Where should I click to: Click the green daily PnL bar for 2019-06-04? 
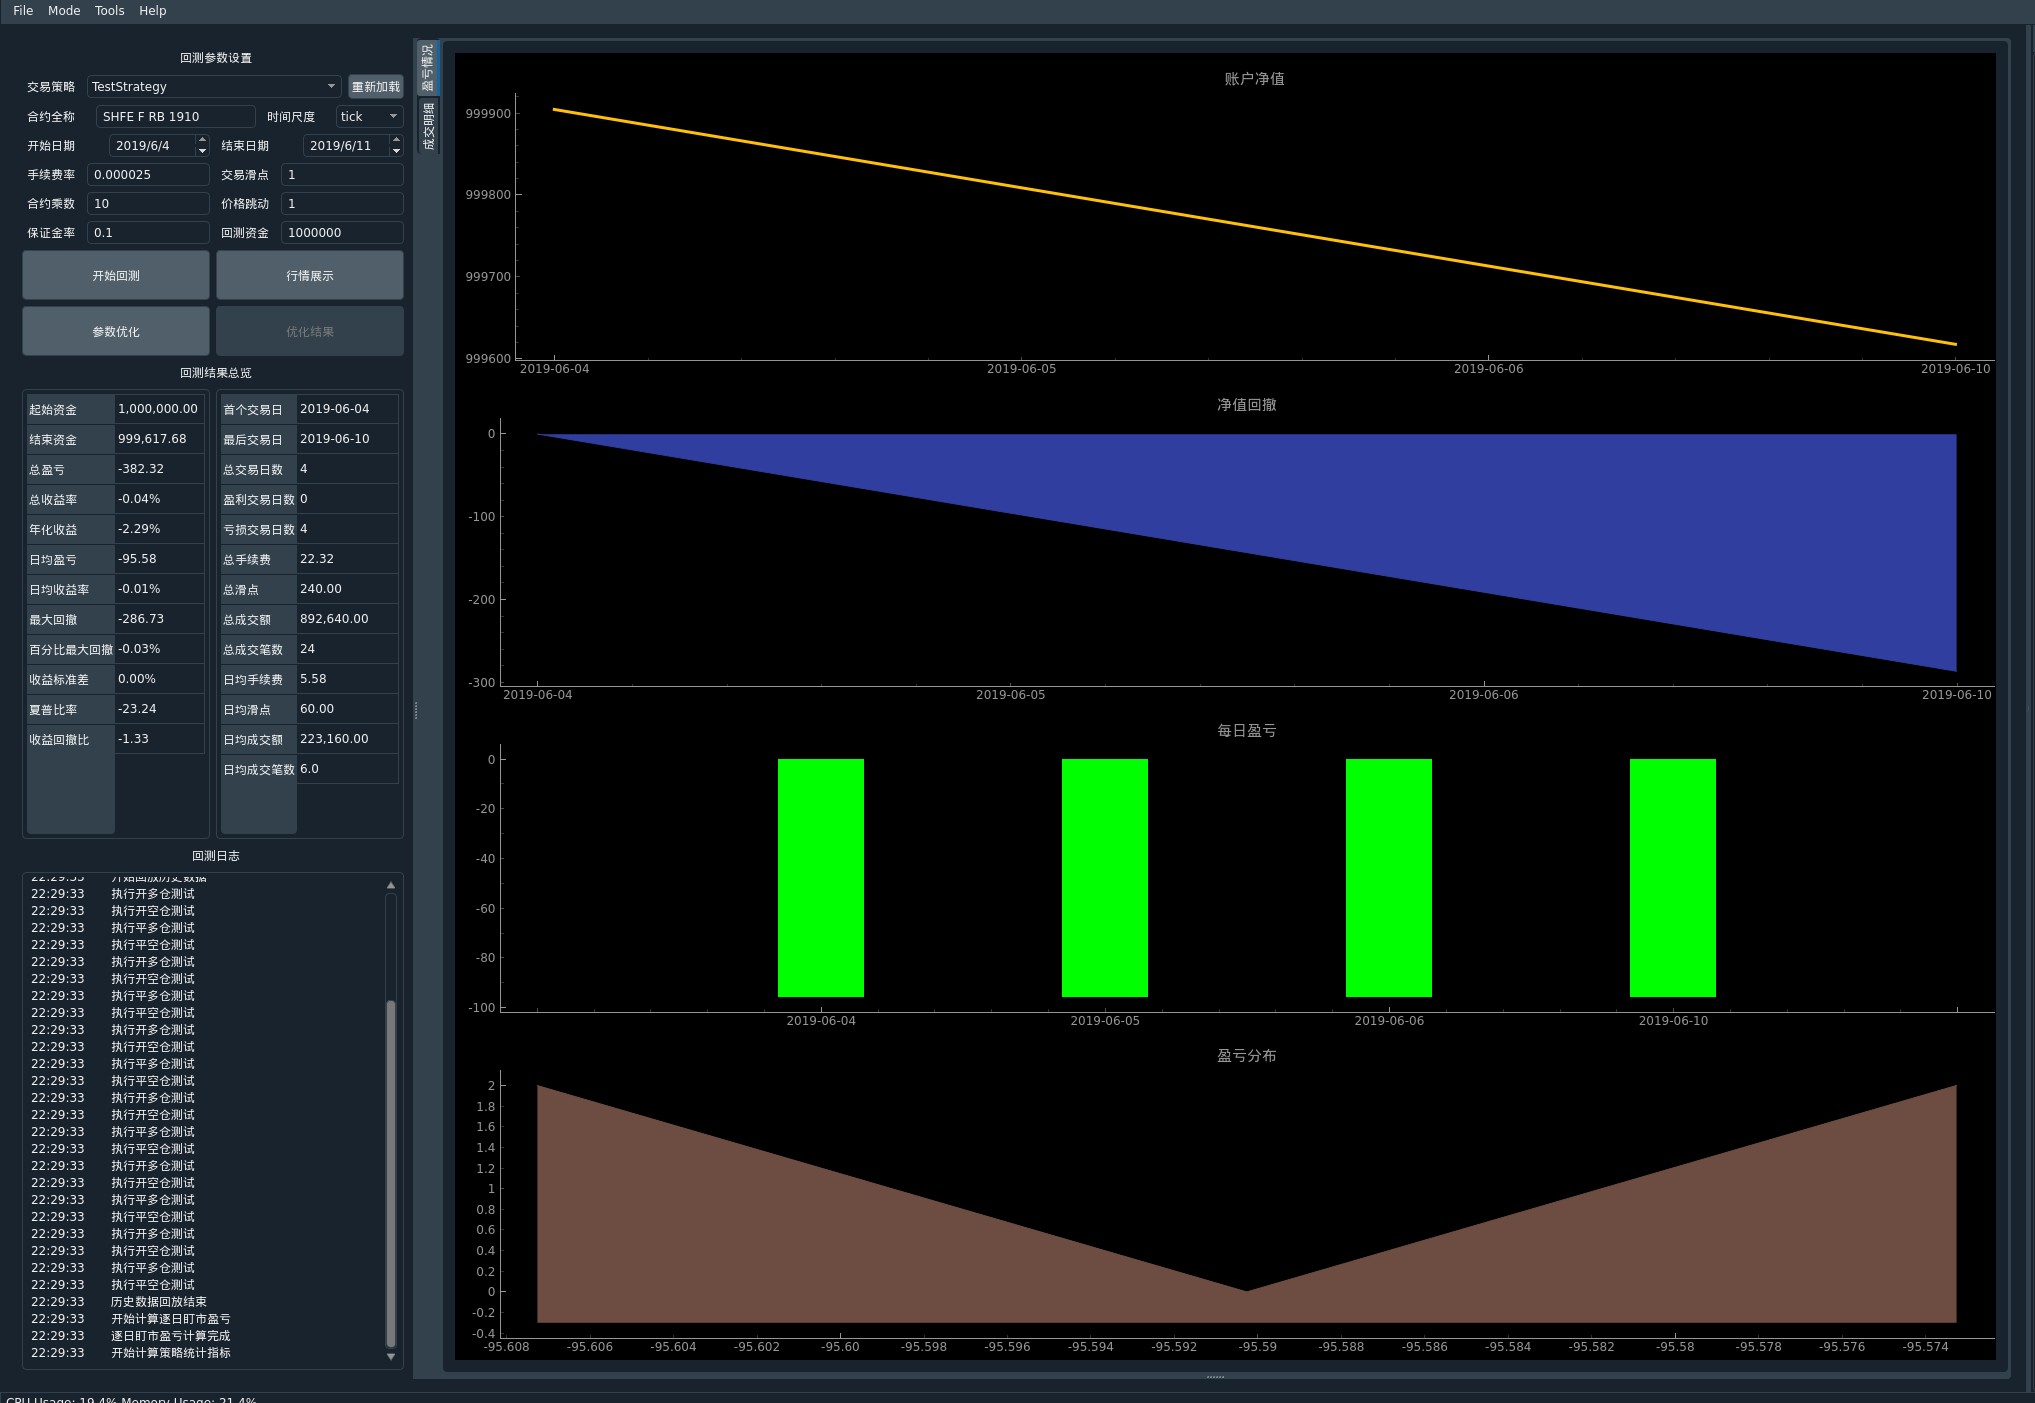(821, 878)
